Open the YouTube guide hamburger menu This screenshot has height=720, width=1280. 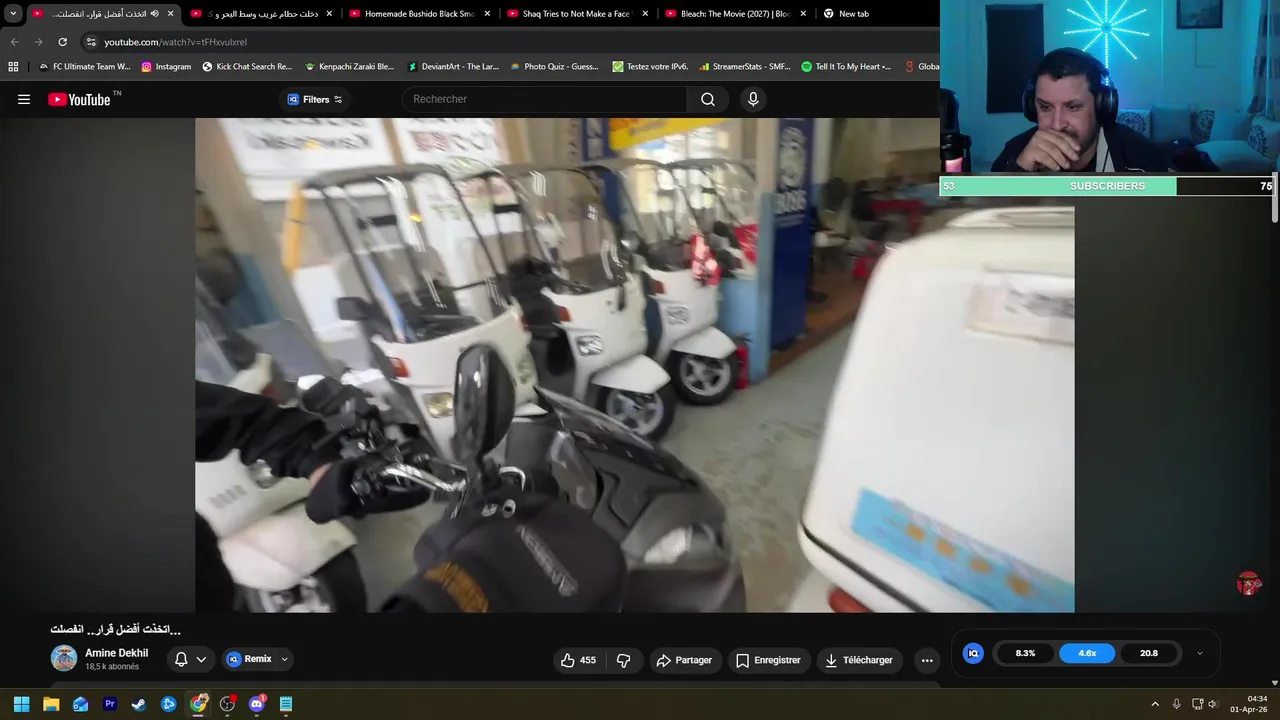24,99
